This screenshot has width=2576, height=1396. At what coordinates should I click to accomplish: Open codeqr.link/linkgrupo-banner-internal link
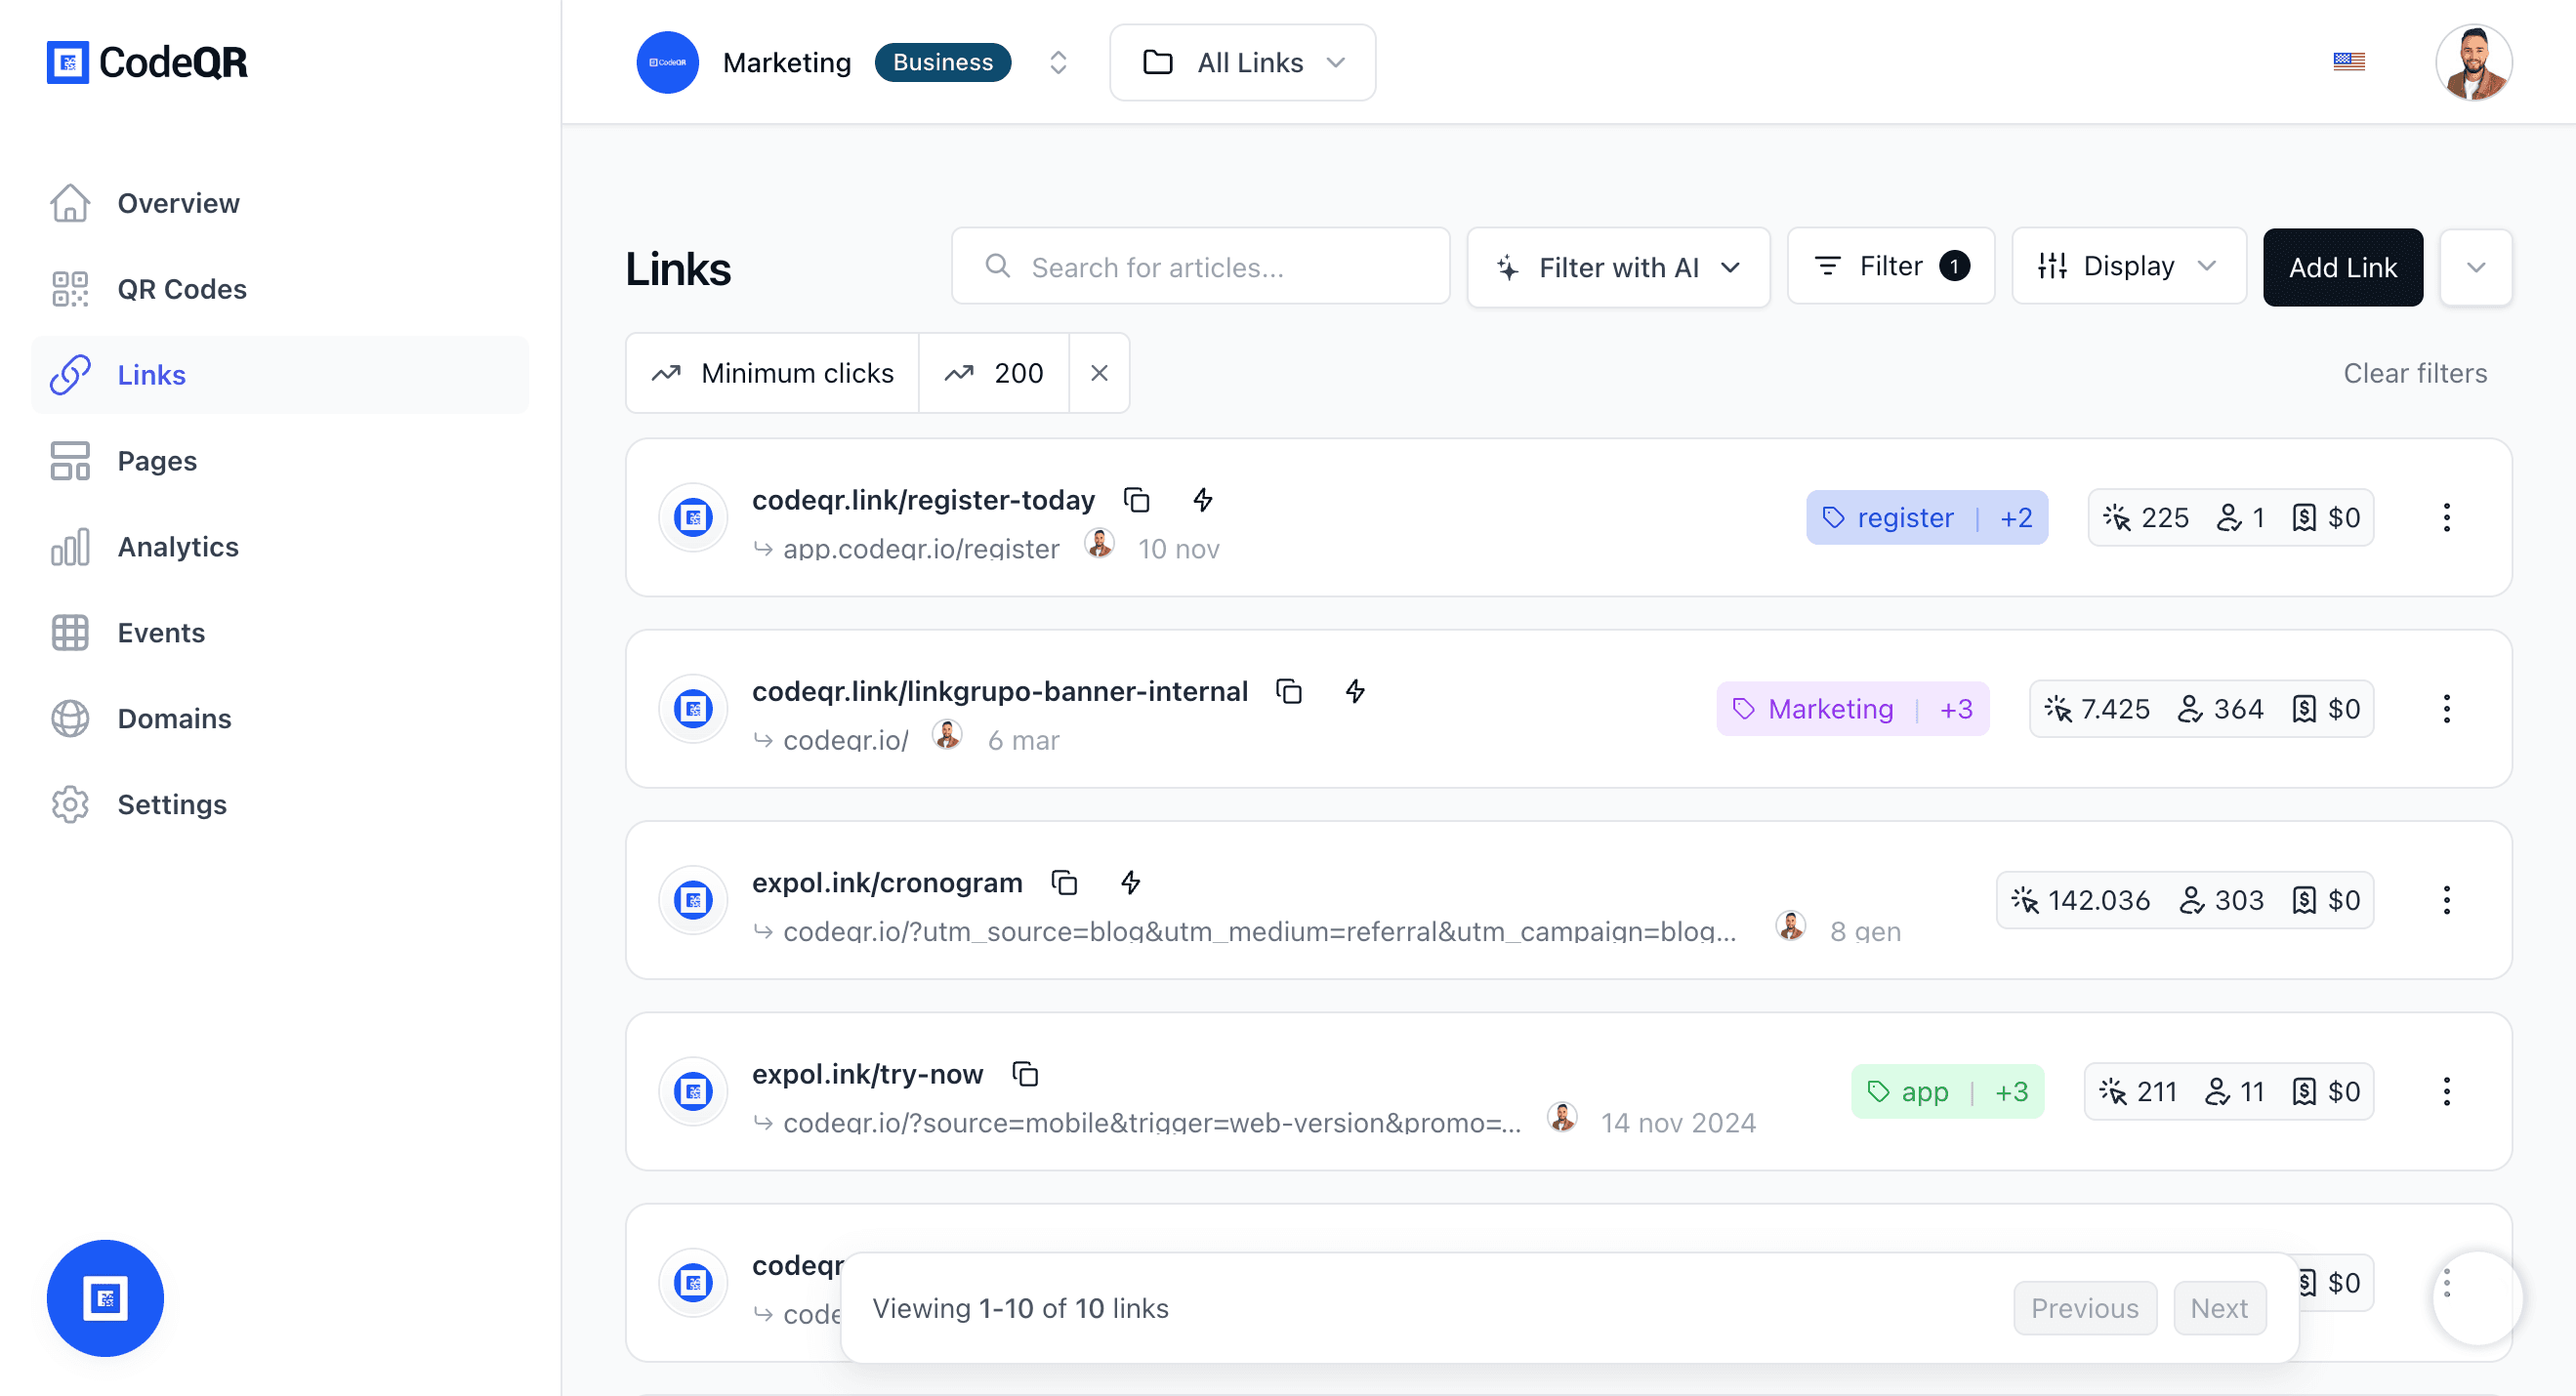1000,691
